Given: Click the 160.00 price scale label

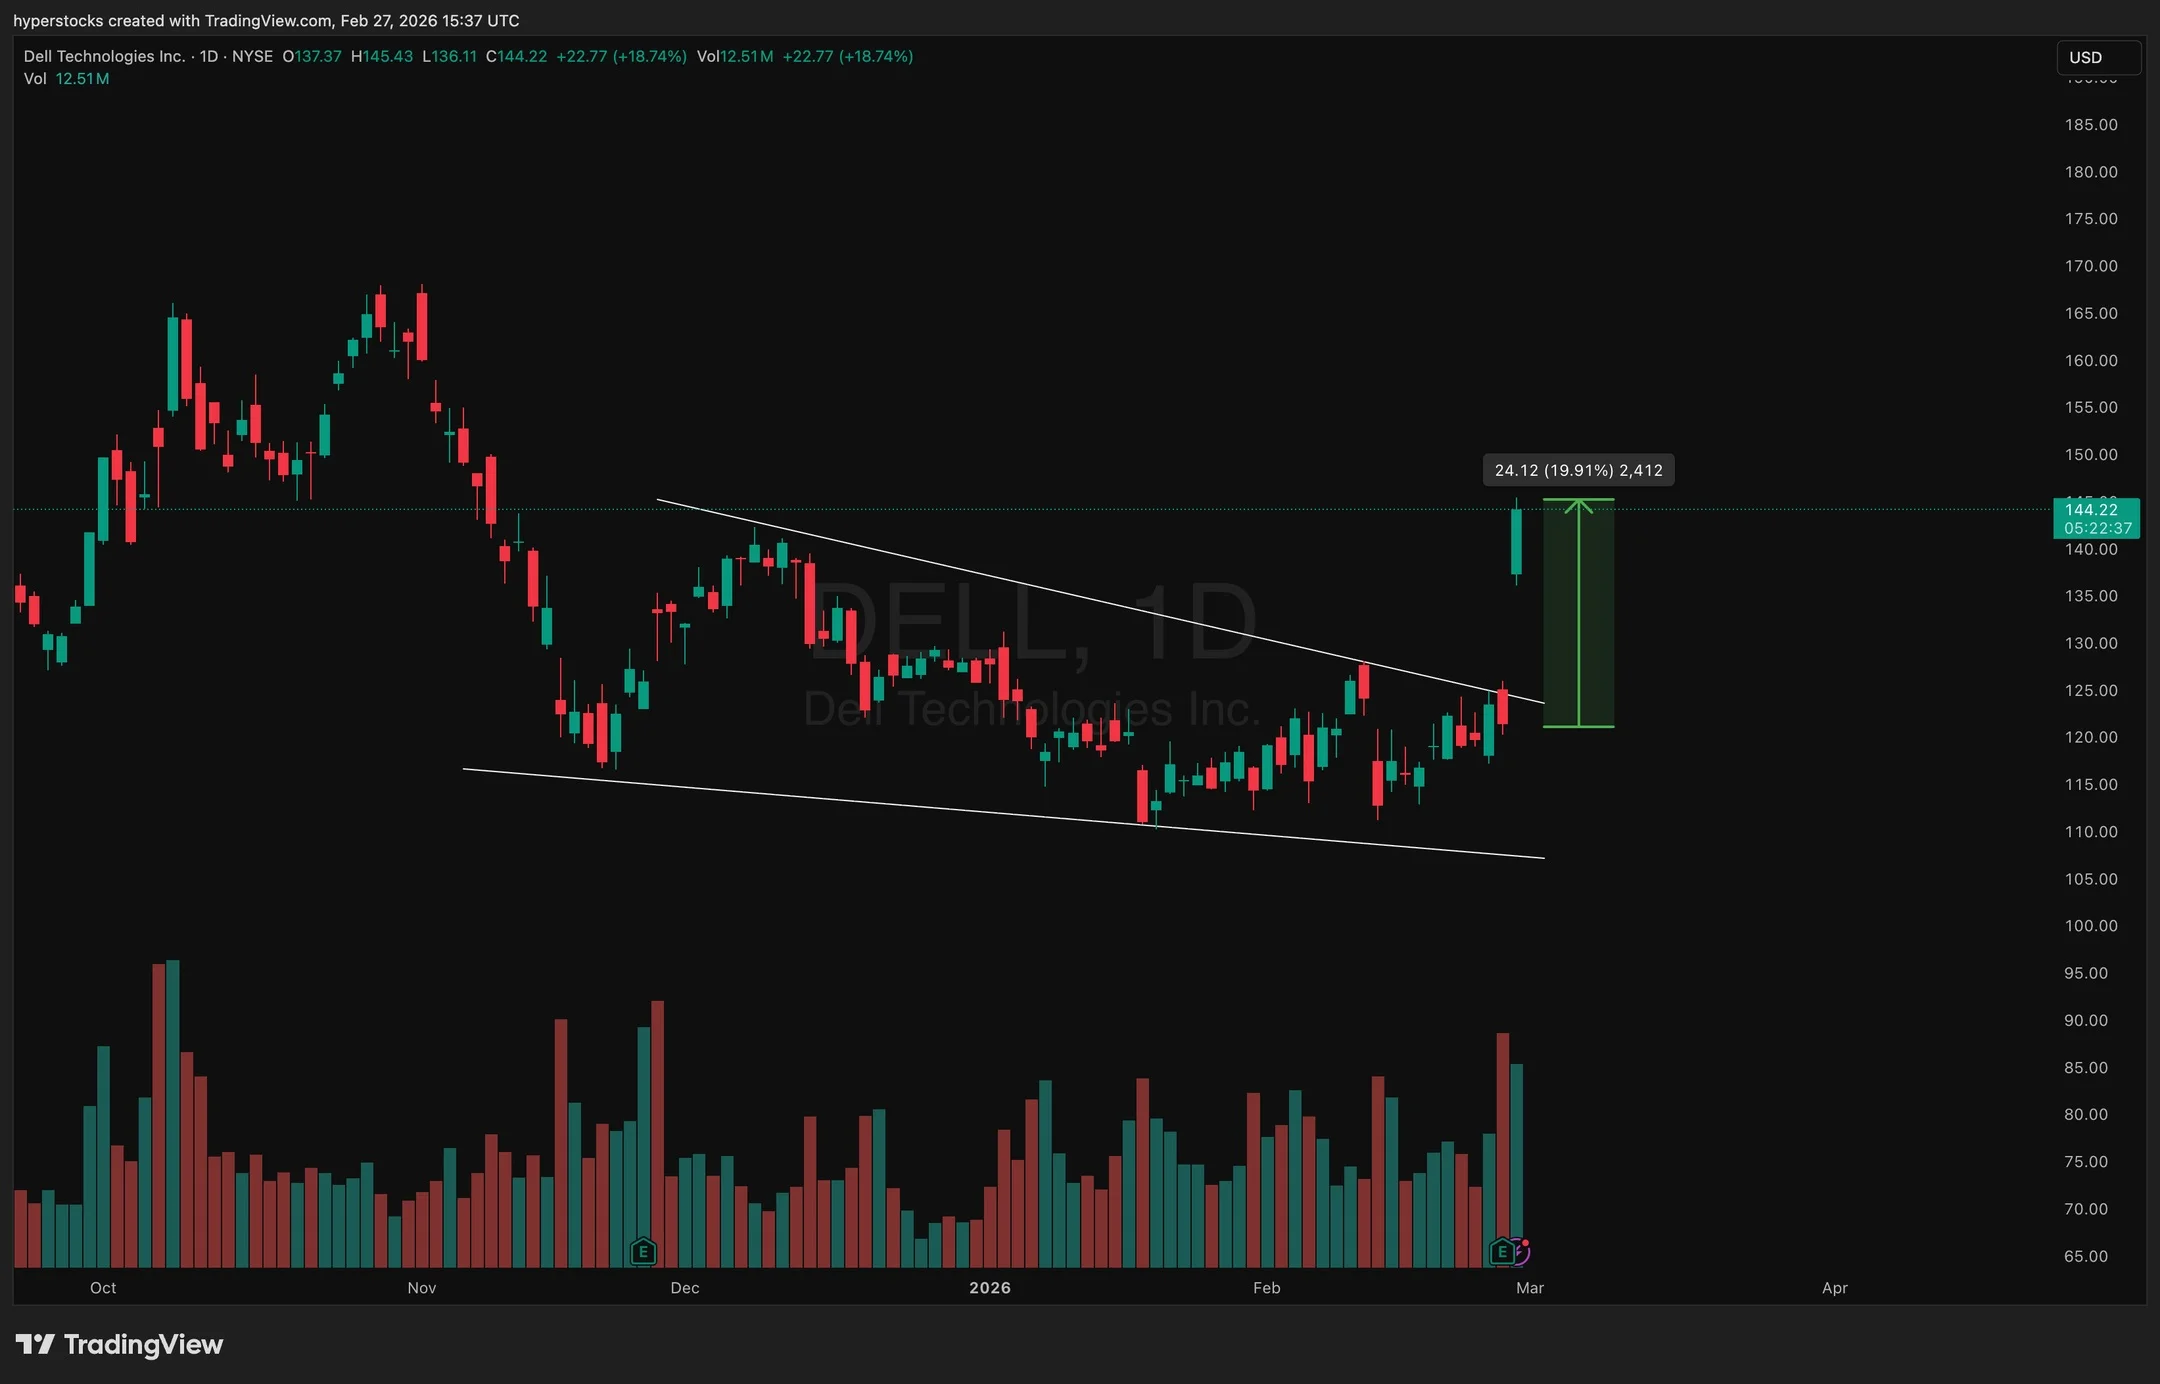Looking at the screenshot, I should 2091,360.
